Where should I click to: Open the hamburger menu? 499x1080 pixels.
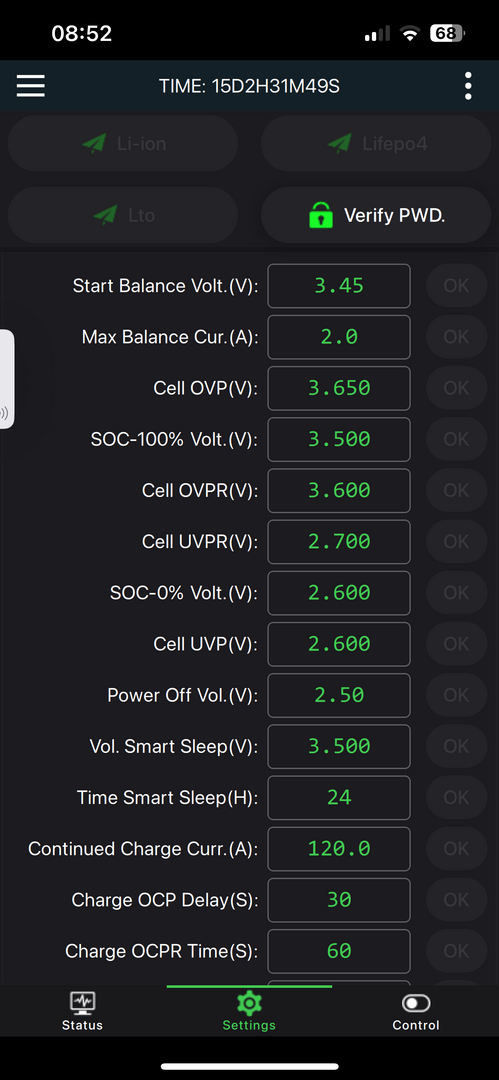pos(31,86)
